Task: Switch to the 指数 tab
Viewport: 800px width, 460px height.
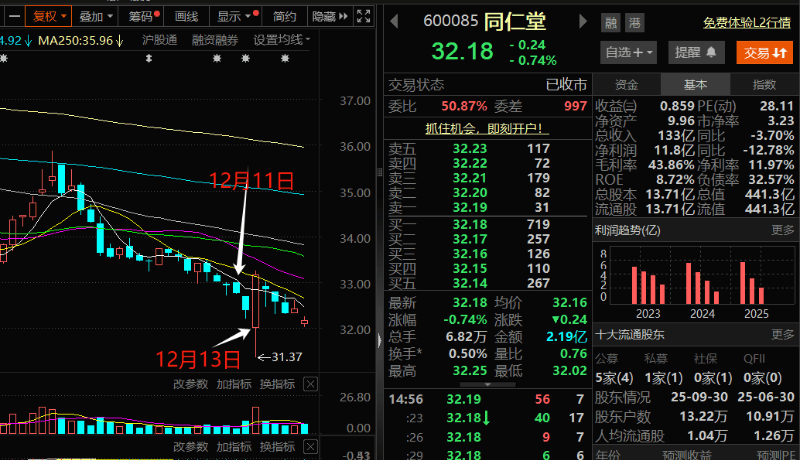Action: (764, 85)
